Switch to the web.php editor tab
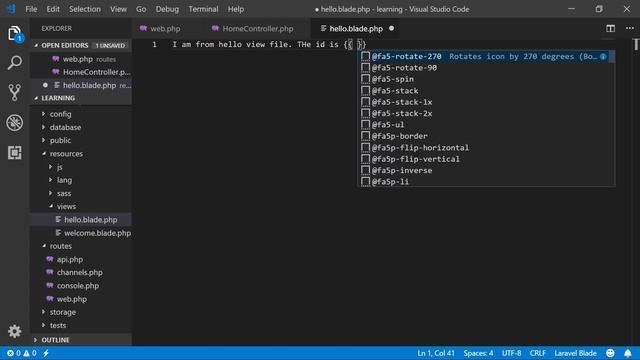Viewport: 640px width, 360px height. [165, 29]
